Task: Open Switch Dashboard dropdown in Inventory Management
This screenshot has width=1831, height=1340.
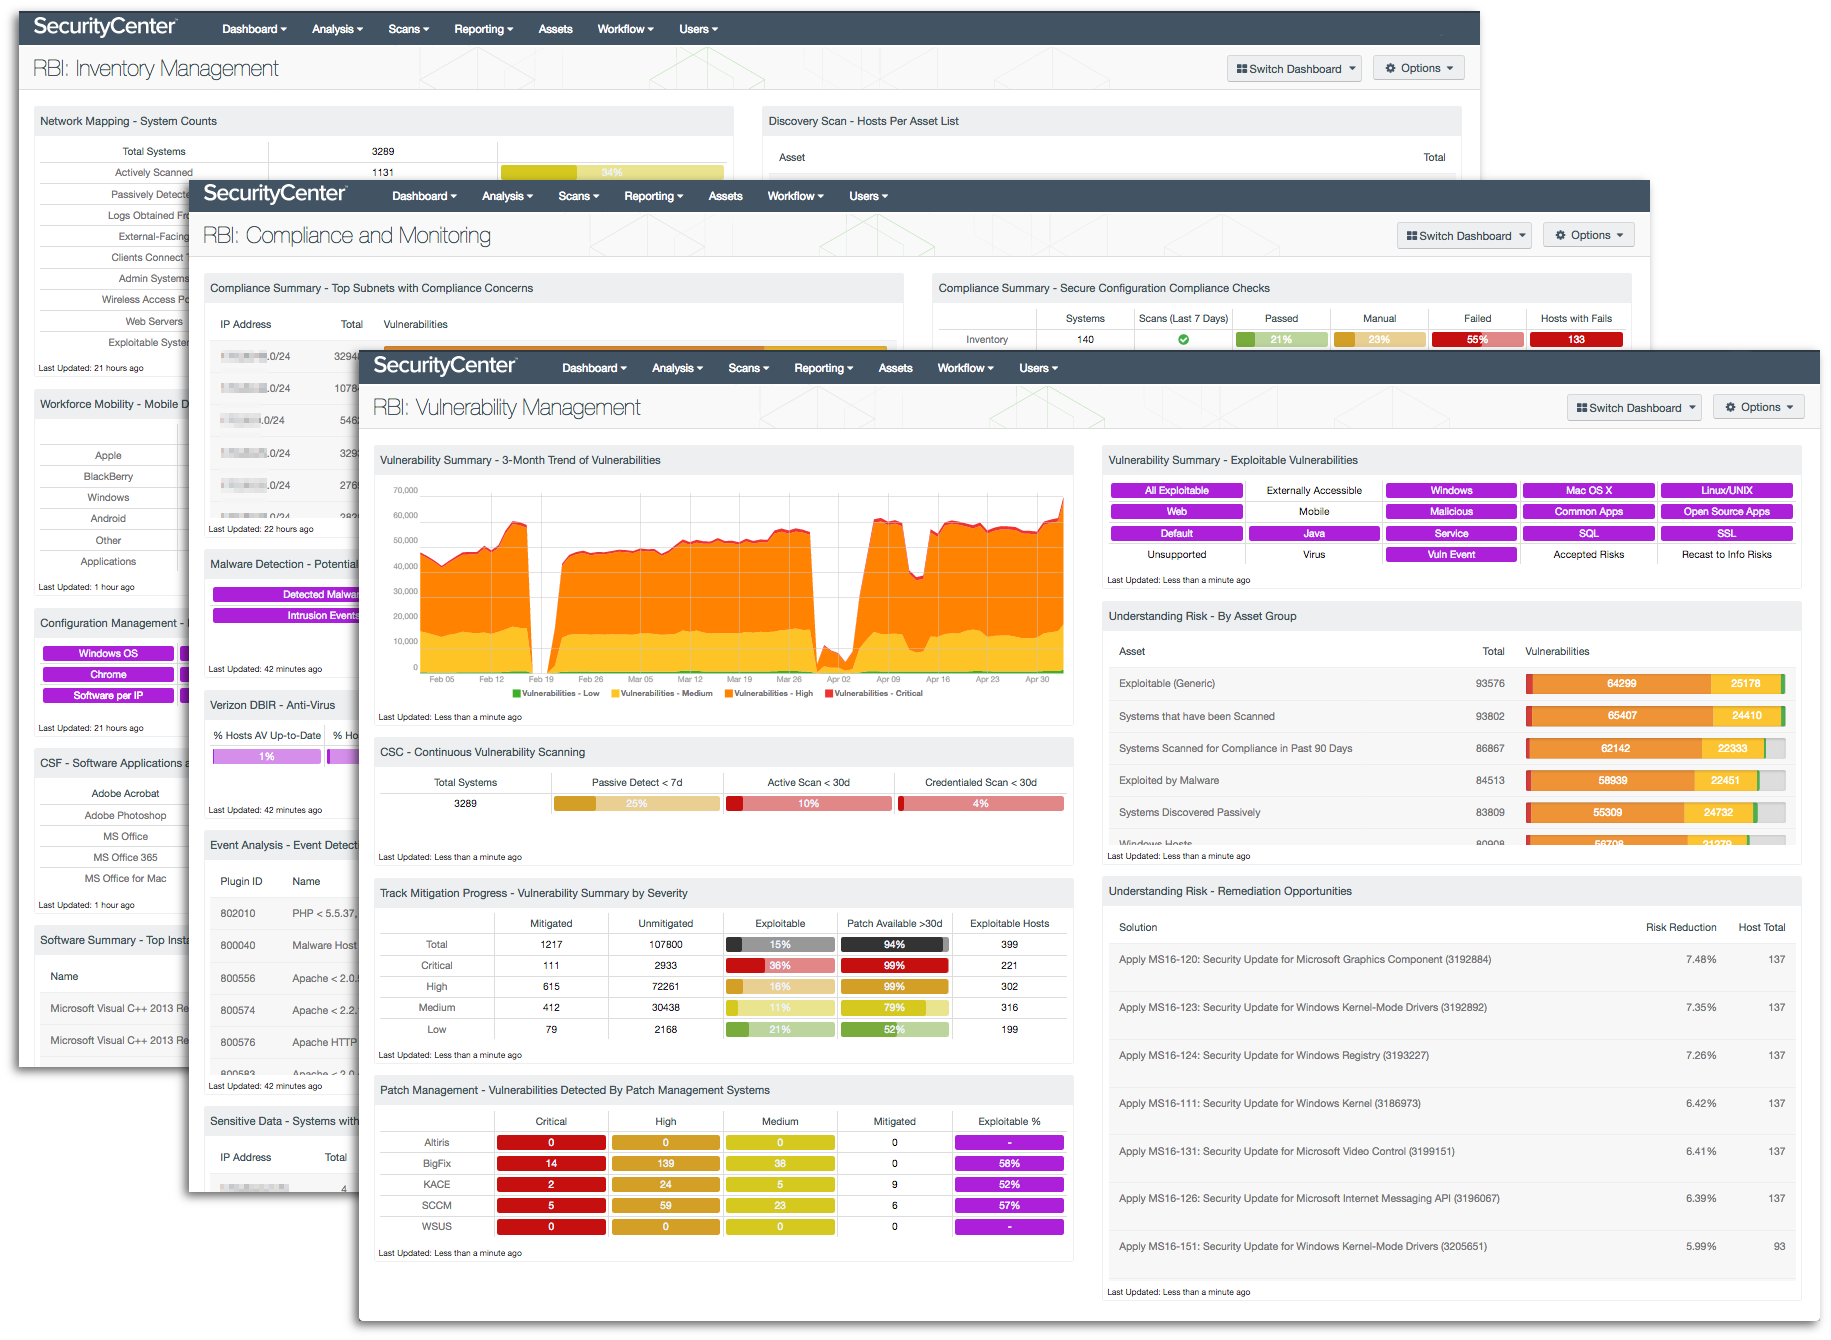Action: (x=1295, y=69)
